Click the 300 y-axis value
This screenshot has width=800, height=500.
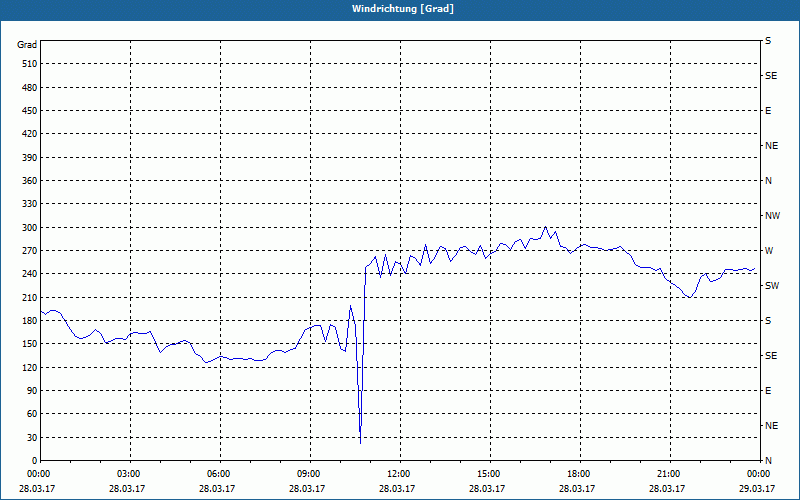[x=30, y=228]
